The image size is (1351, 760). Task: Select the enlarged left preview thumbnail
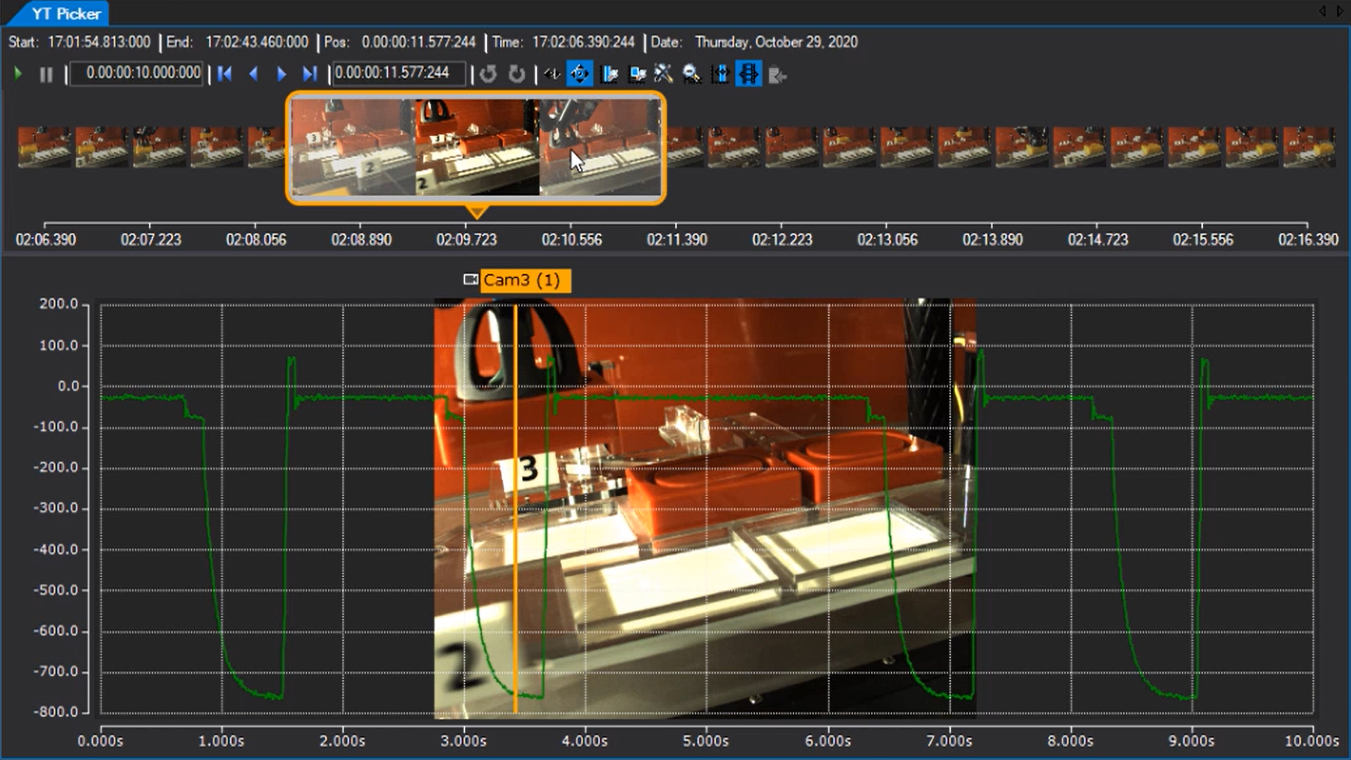(353, 147)
